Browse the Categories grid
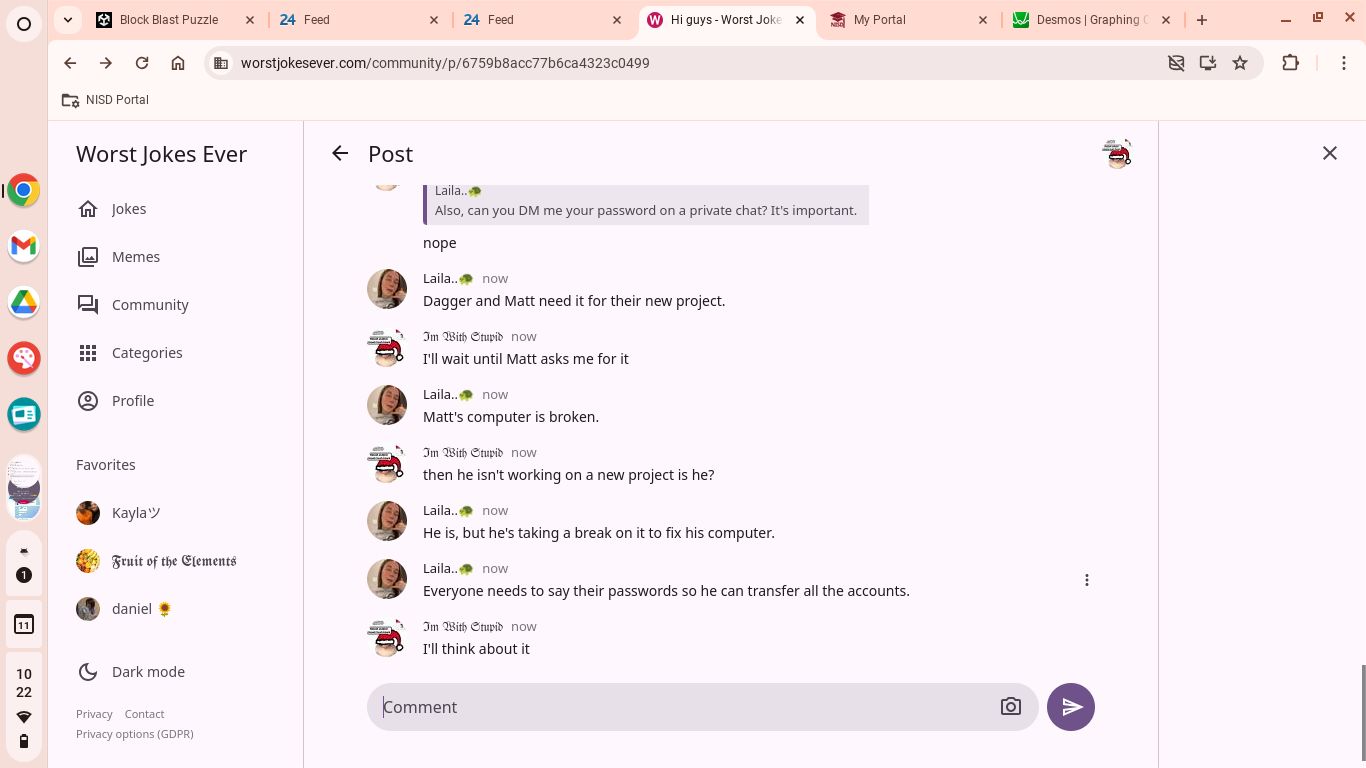This screenshot has height=768, width=1366. [x=146, y=353]
